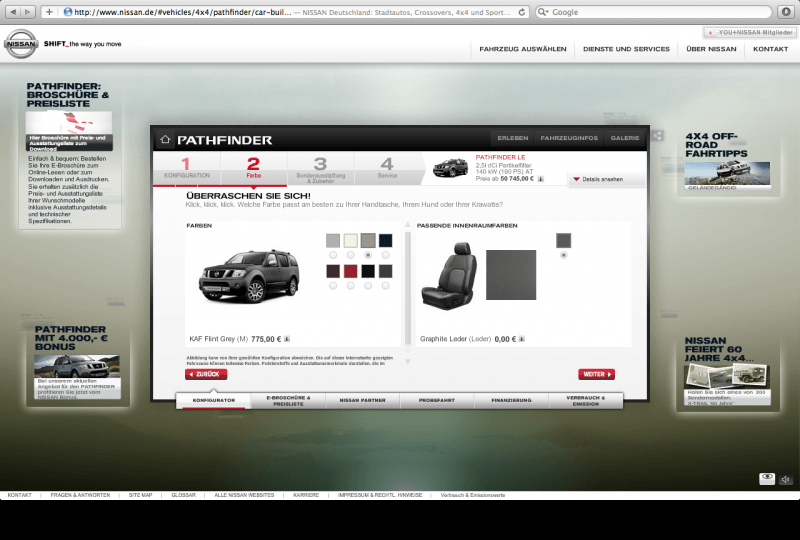This screenshot has height=540, width=800.
Task: Click the browser URL address field
Action: [x=293, y=12]
